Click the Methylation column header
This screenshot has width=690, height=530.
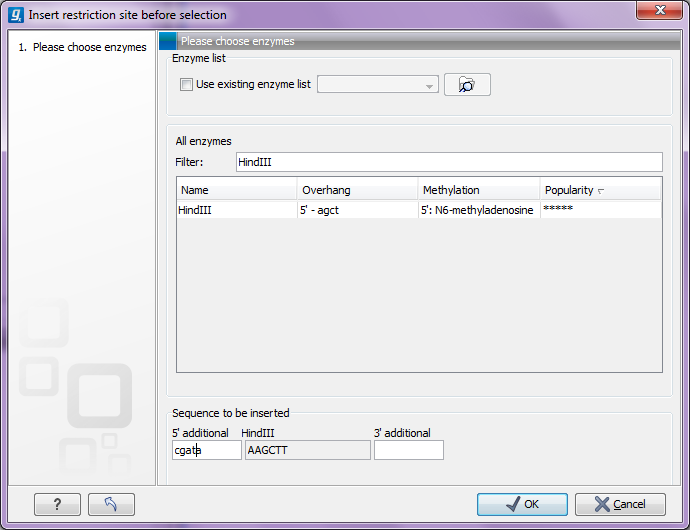coord(479,190)
